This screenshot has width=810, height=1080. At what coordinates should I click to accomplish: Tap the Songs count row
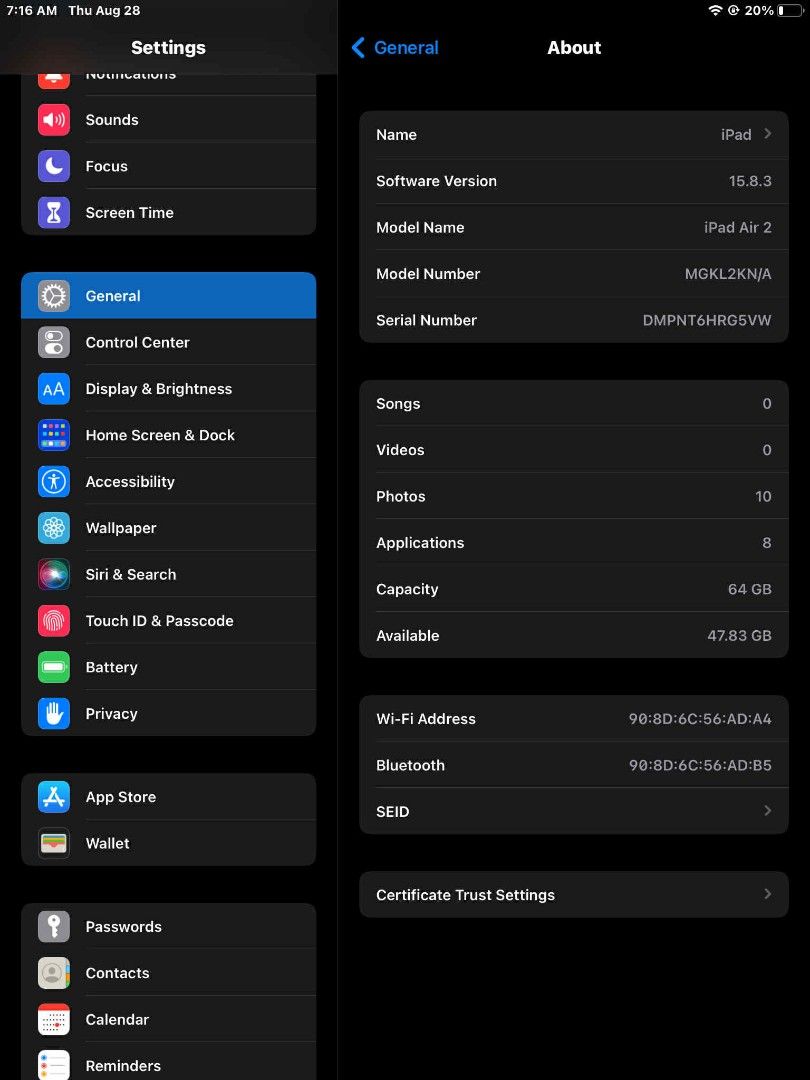(574, 404)
